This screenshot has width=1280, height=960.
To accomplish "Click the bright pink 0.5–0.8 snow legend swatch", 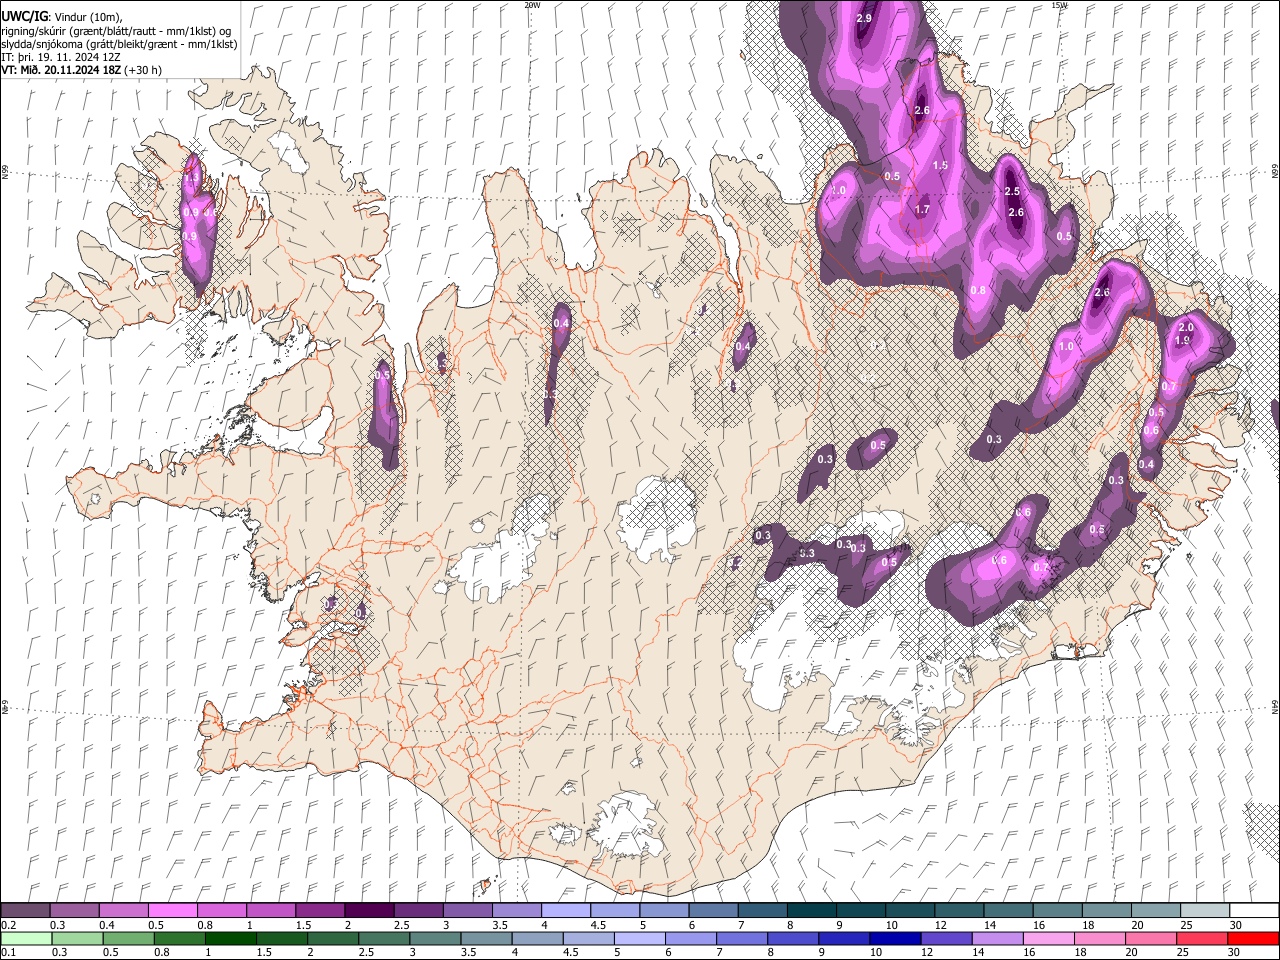I will tap(172, 911).
